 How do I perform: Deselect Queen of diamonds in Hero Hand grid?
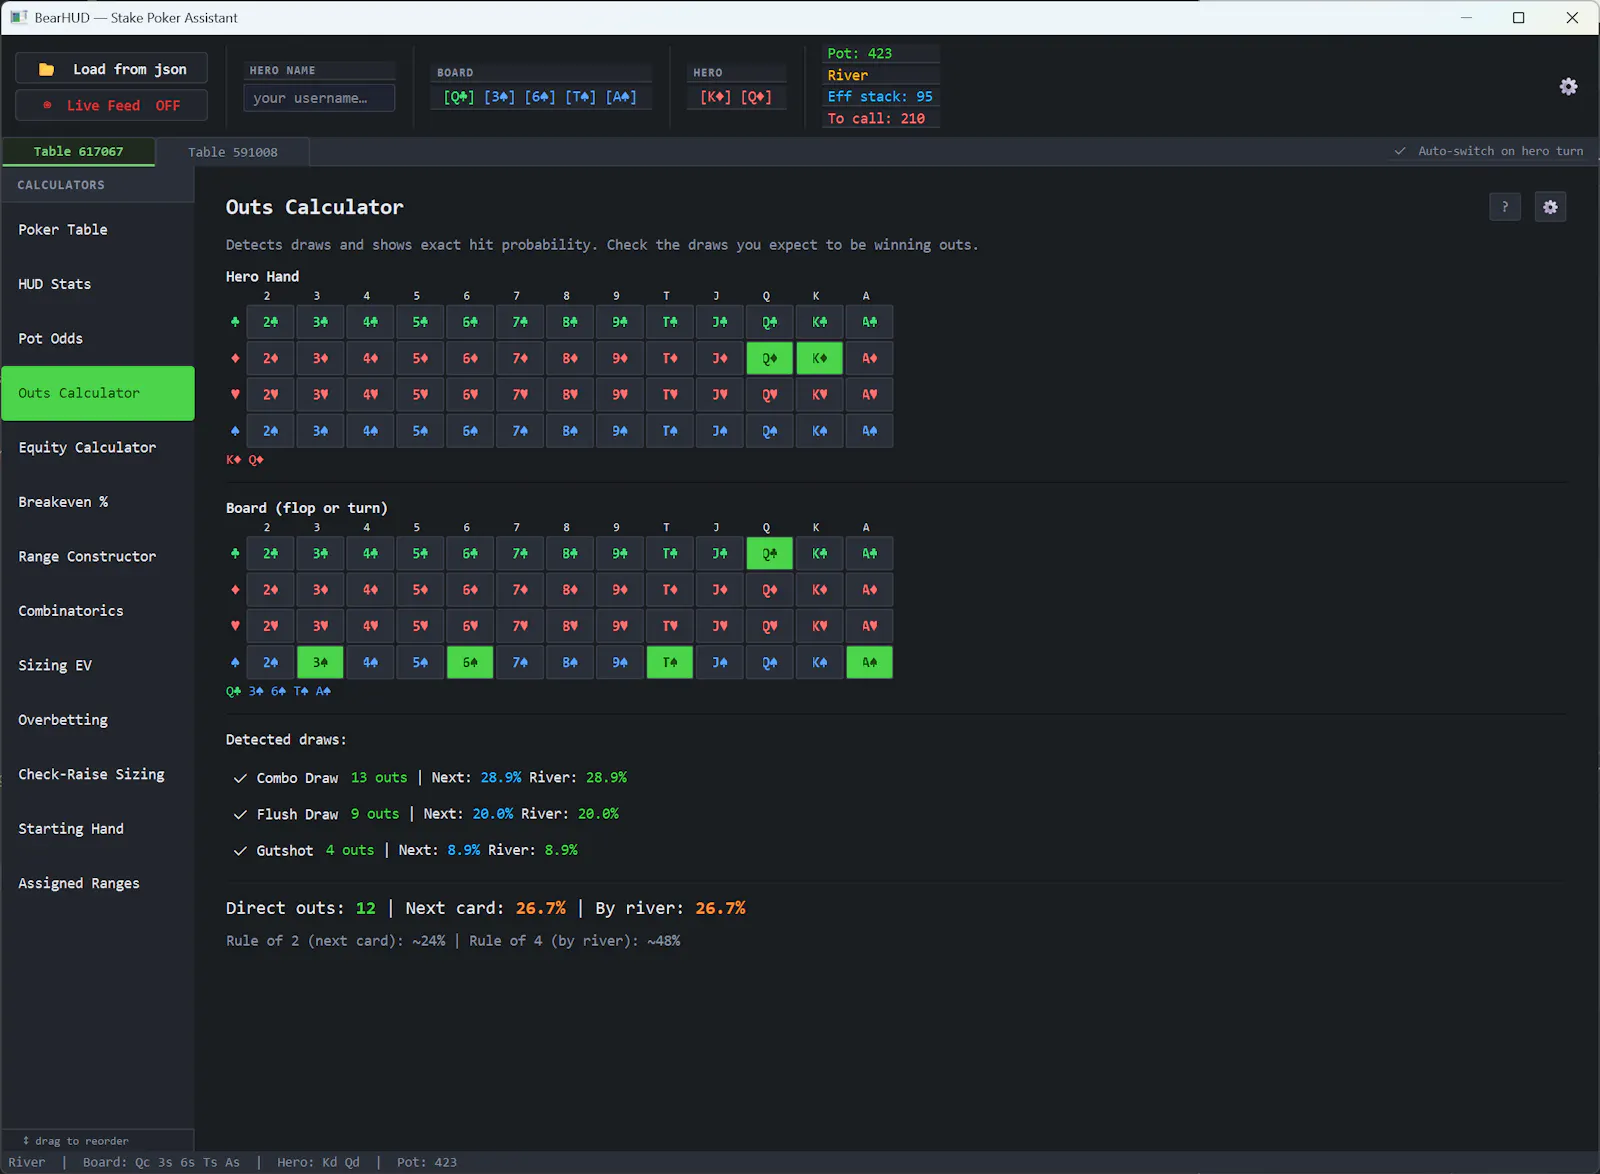click(x=769, y=358)
